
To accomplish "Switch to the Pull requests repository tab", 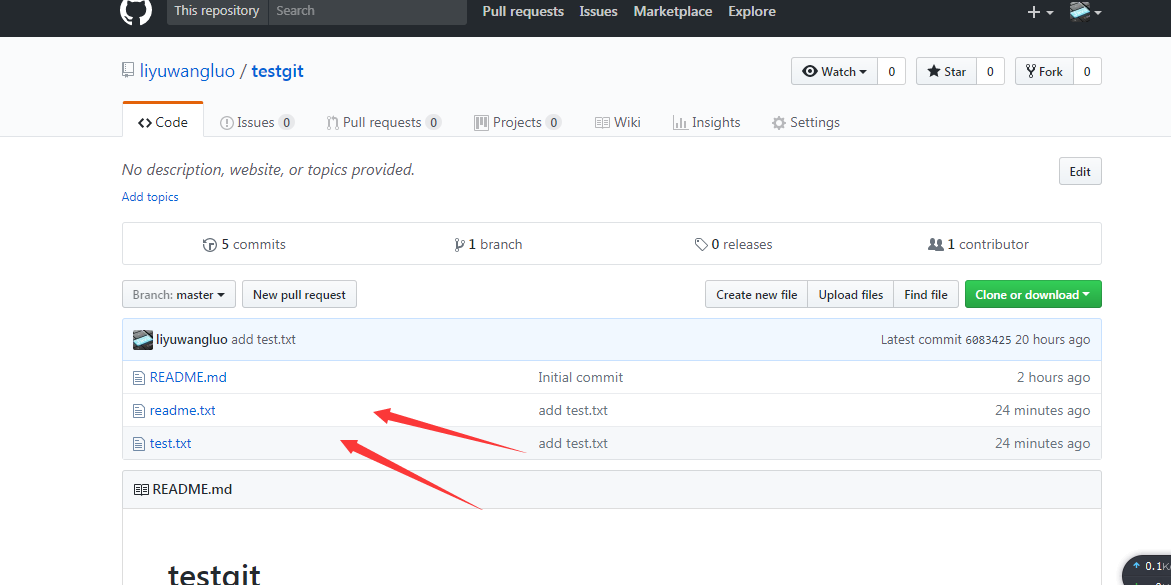I will [384, 123].
